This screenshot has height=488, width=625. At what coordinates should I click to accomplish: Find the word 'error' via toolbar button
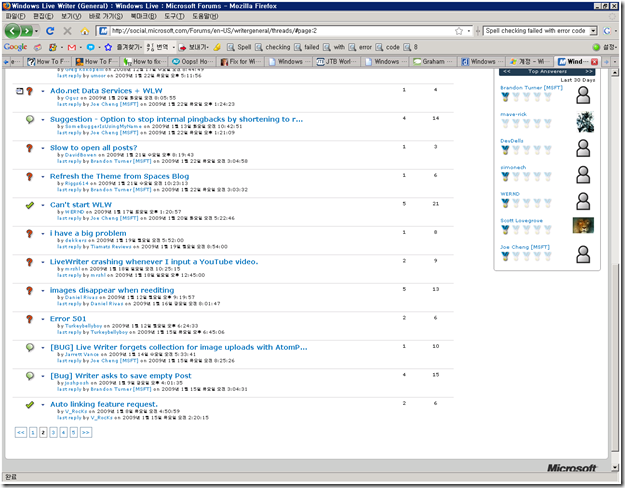click(x=360, y=47)
